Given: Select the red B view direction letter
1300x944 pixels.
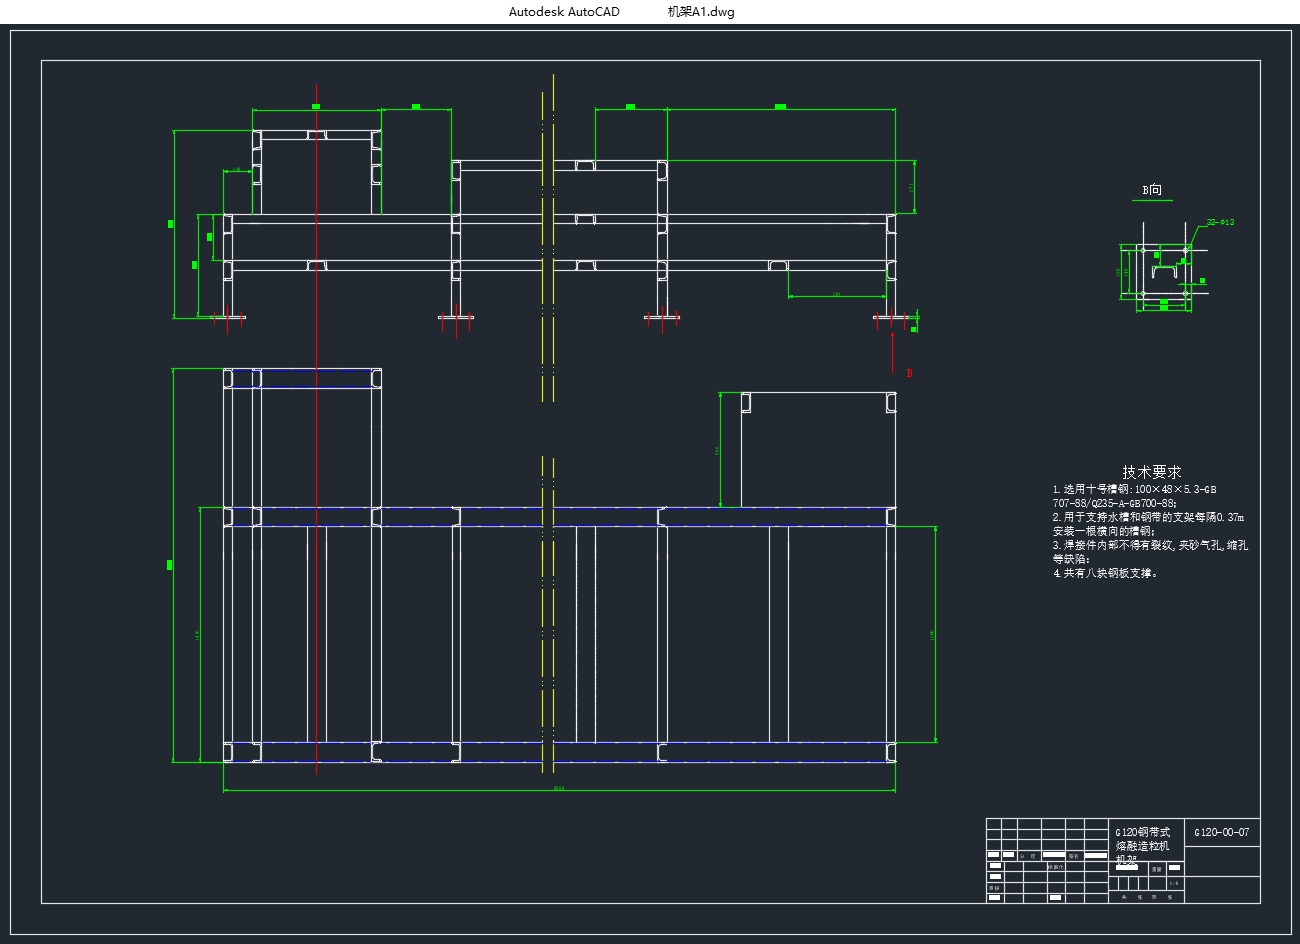Looking at the screenshot, I should tap(909, 373).
